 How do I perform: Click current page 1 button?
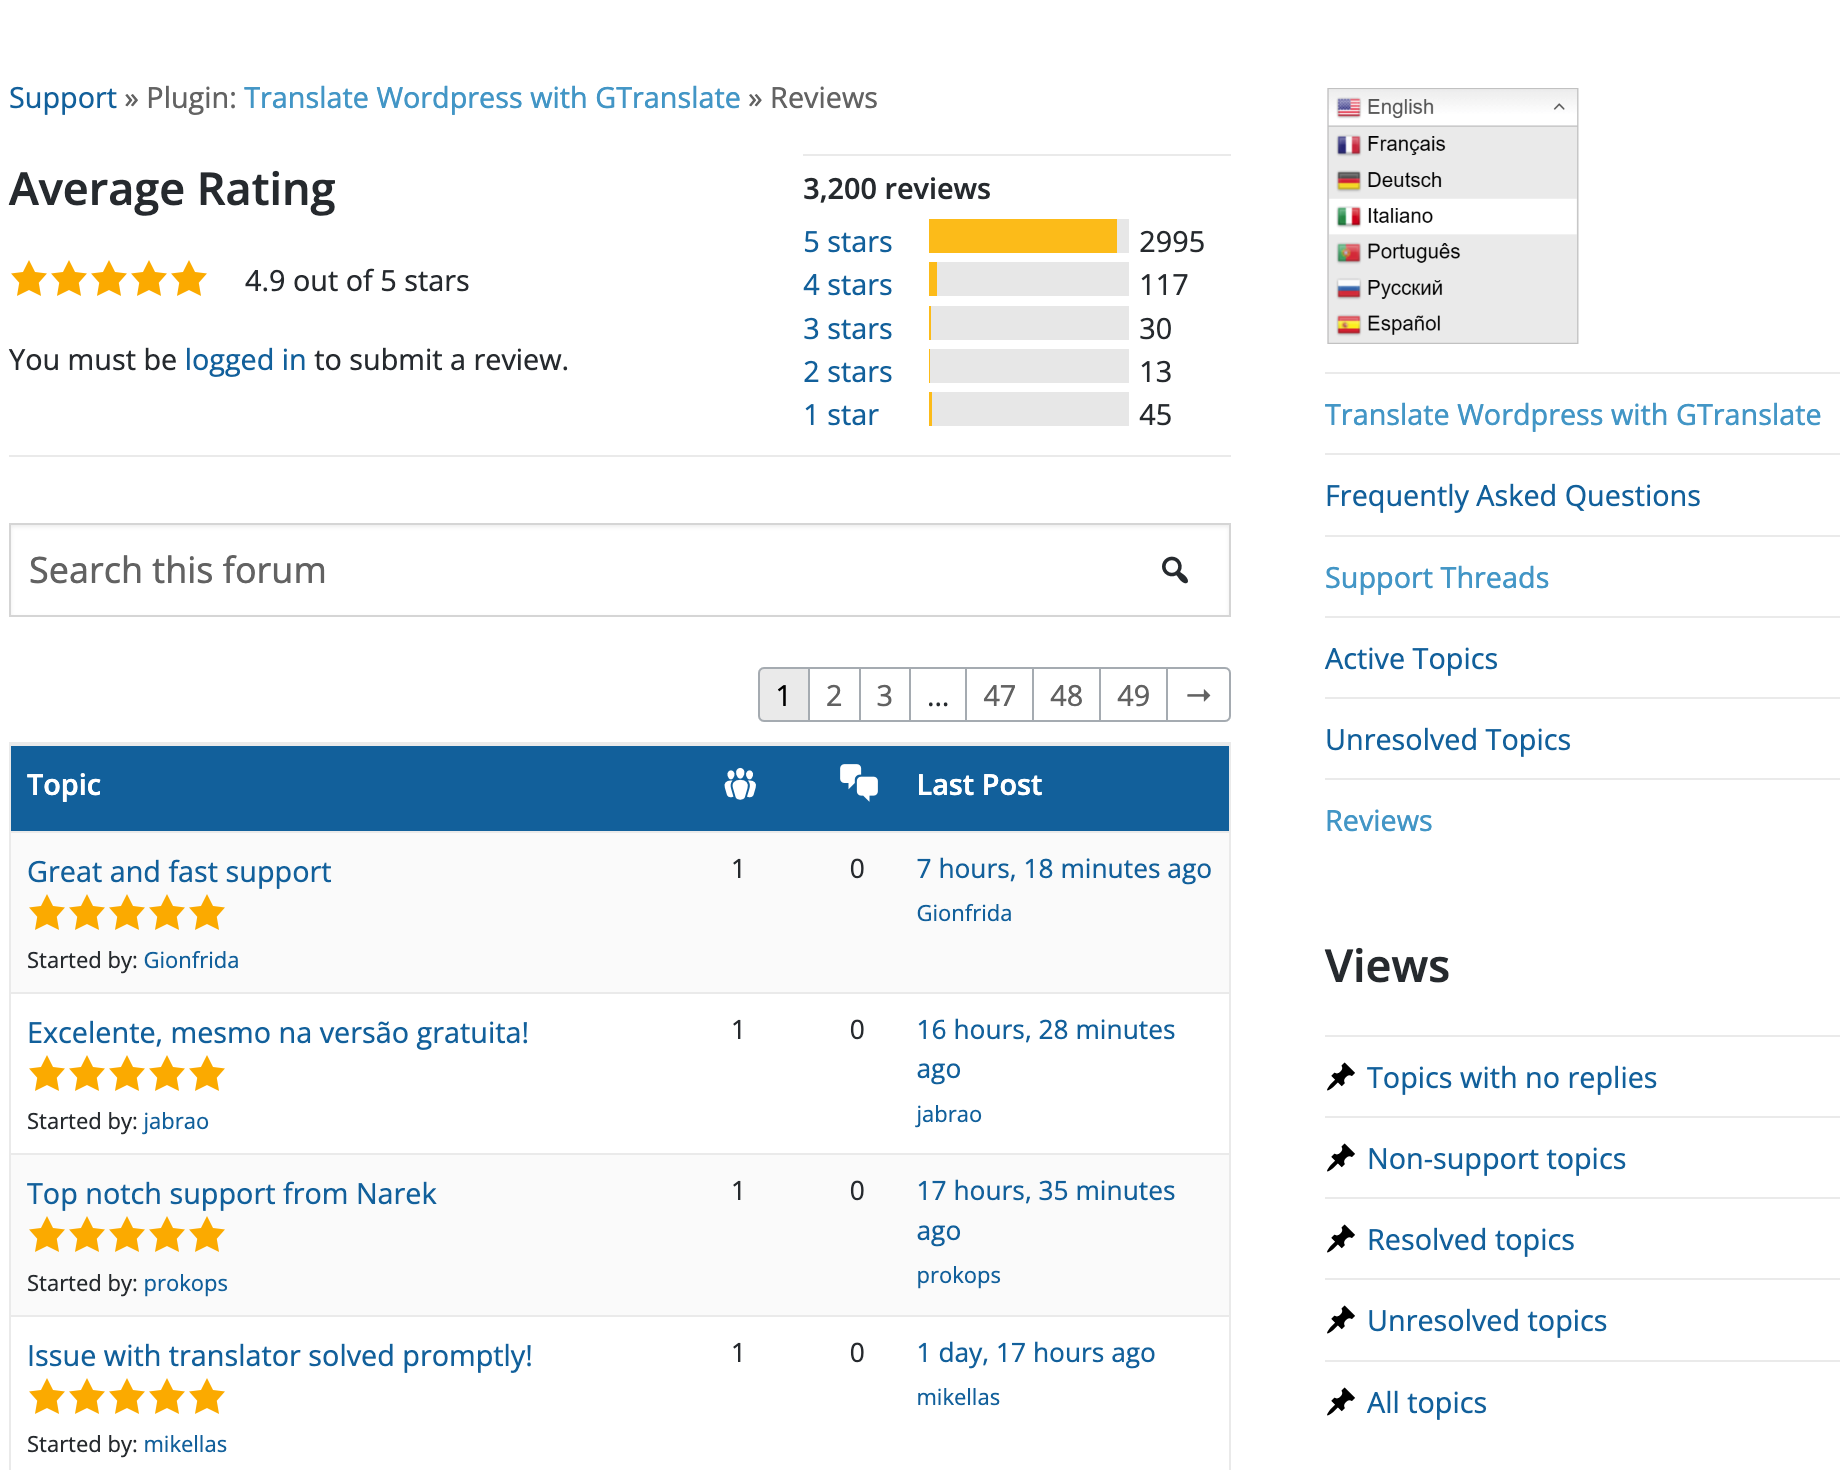tap(783, 695)
